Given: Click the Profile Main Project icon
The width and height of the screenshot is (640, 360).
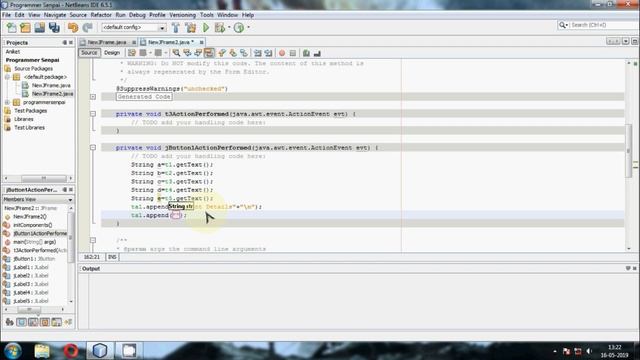Looking at the screenshot, I should (x=239, y=27).
